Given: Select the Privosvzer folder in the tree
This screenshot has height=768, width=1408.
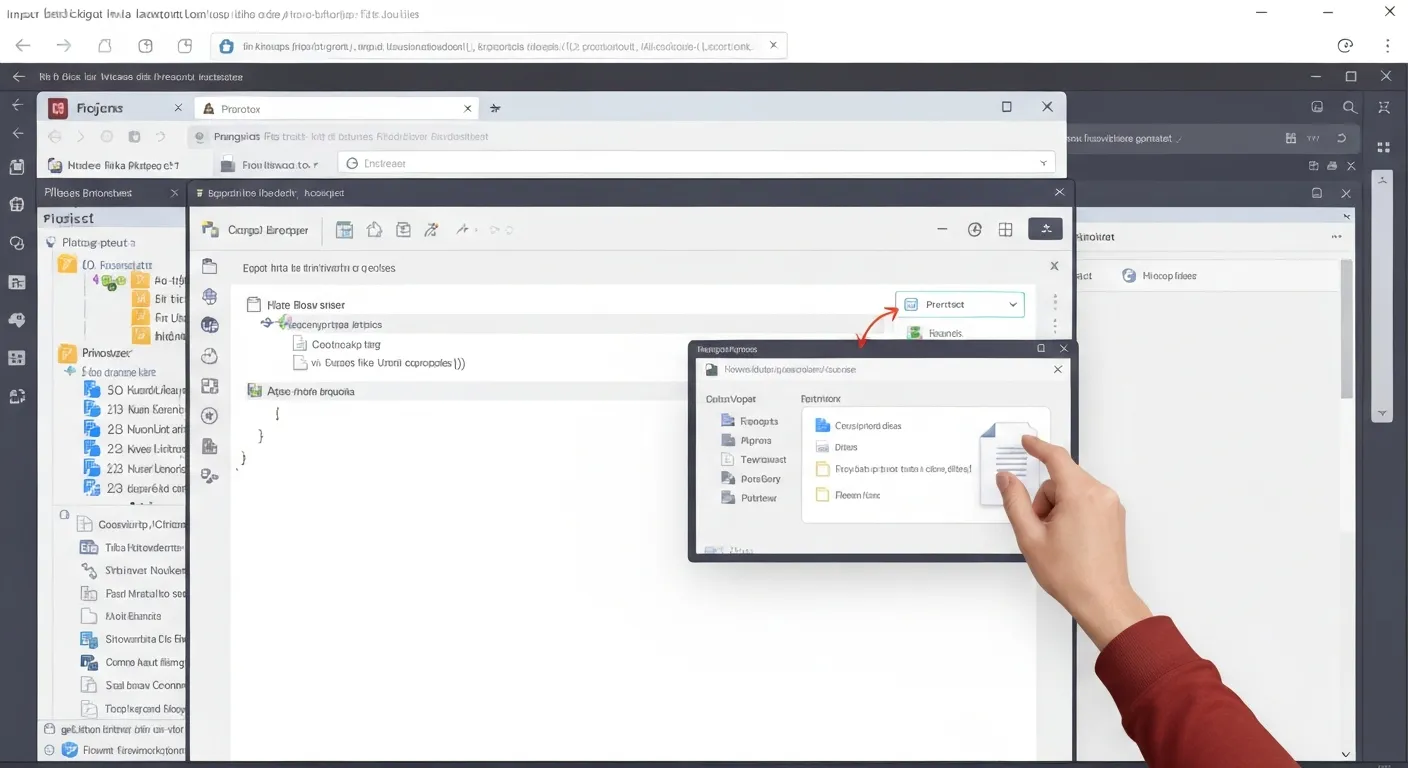Looking at the screenshot, I should click(106, 352).
